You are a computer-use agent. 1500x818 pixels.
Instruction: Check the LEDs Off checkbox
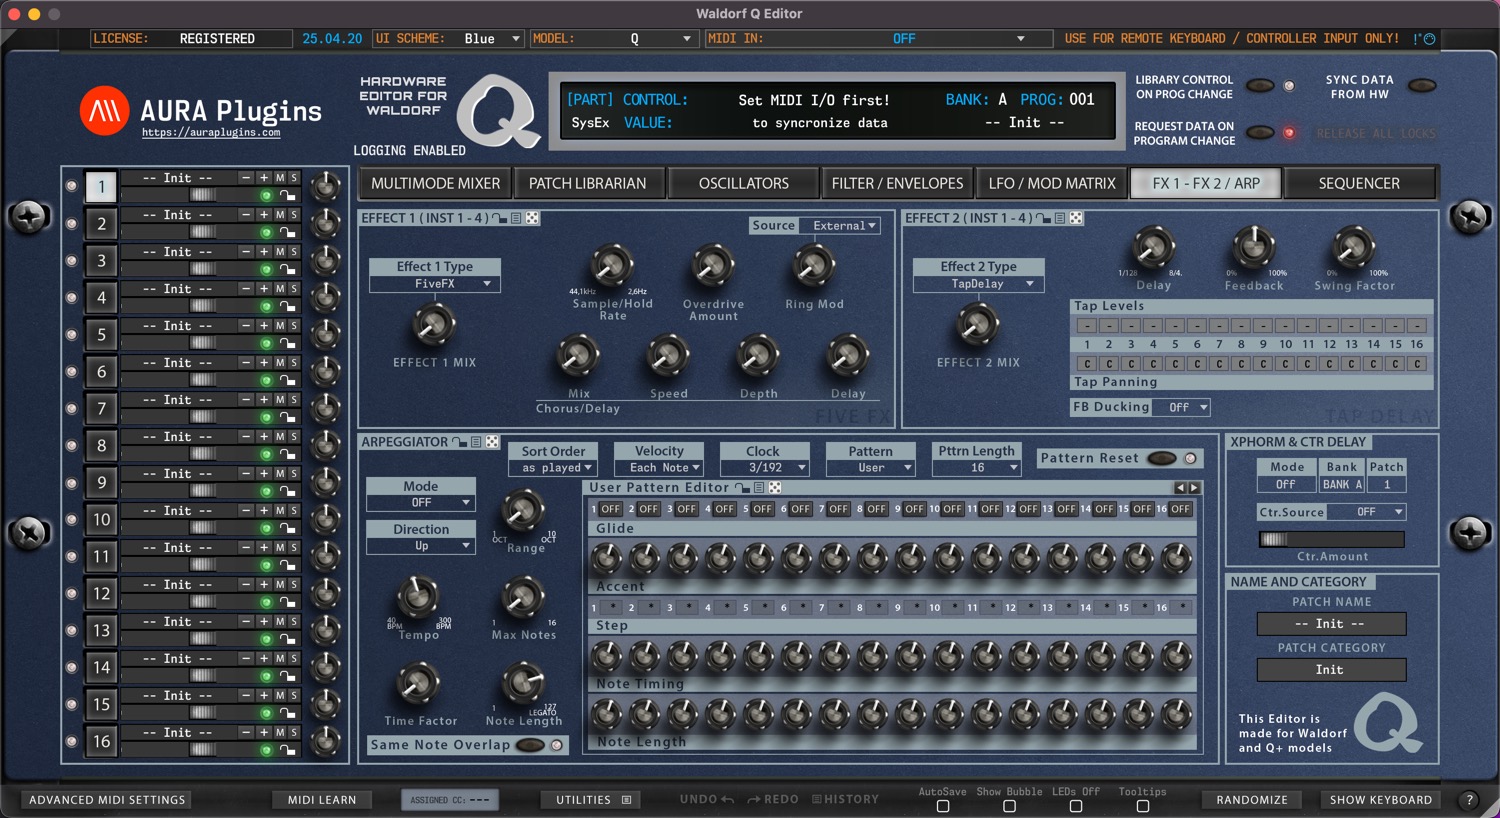point(1076,806)
